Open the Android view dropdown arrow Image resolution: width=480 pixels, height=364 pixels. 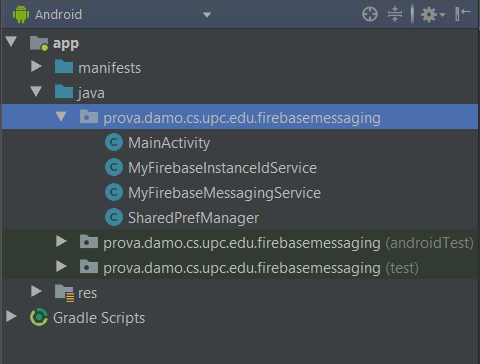(x=207, y=15)
